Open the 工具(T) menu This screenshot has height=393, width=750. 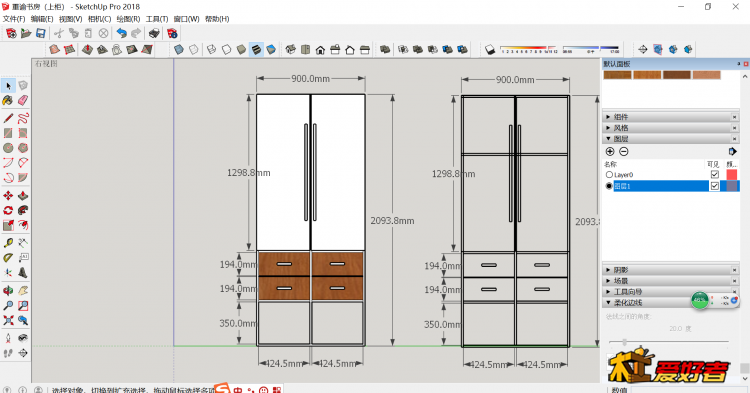tap(157, 19)
